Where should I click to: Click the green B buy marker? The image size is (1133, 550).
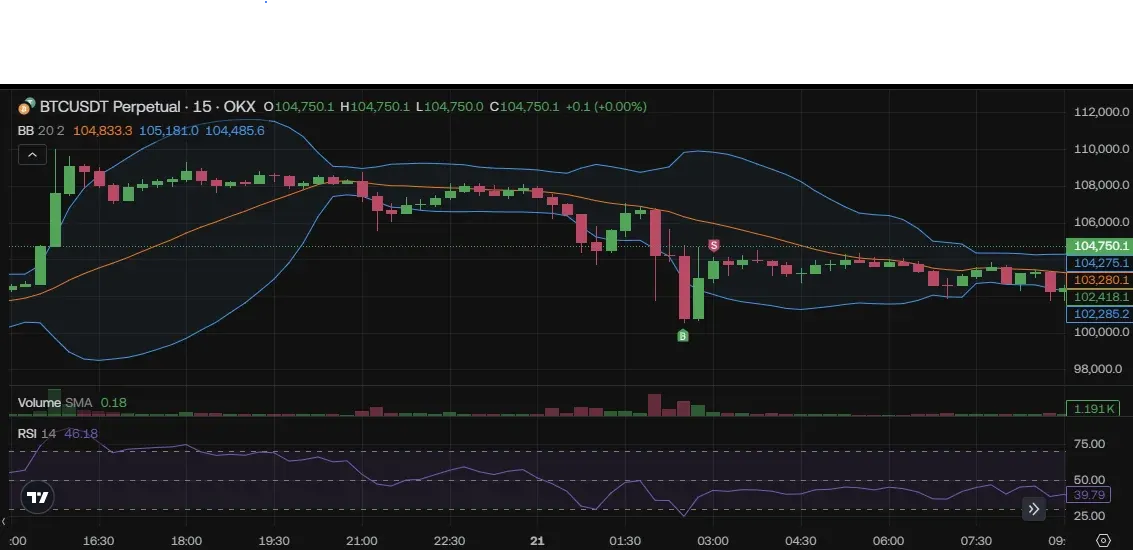tap(682, 335)
